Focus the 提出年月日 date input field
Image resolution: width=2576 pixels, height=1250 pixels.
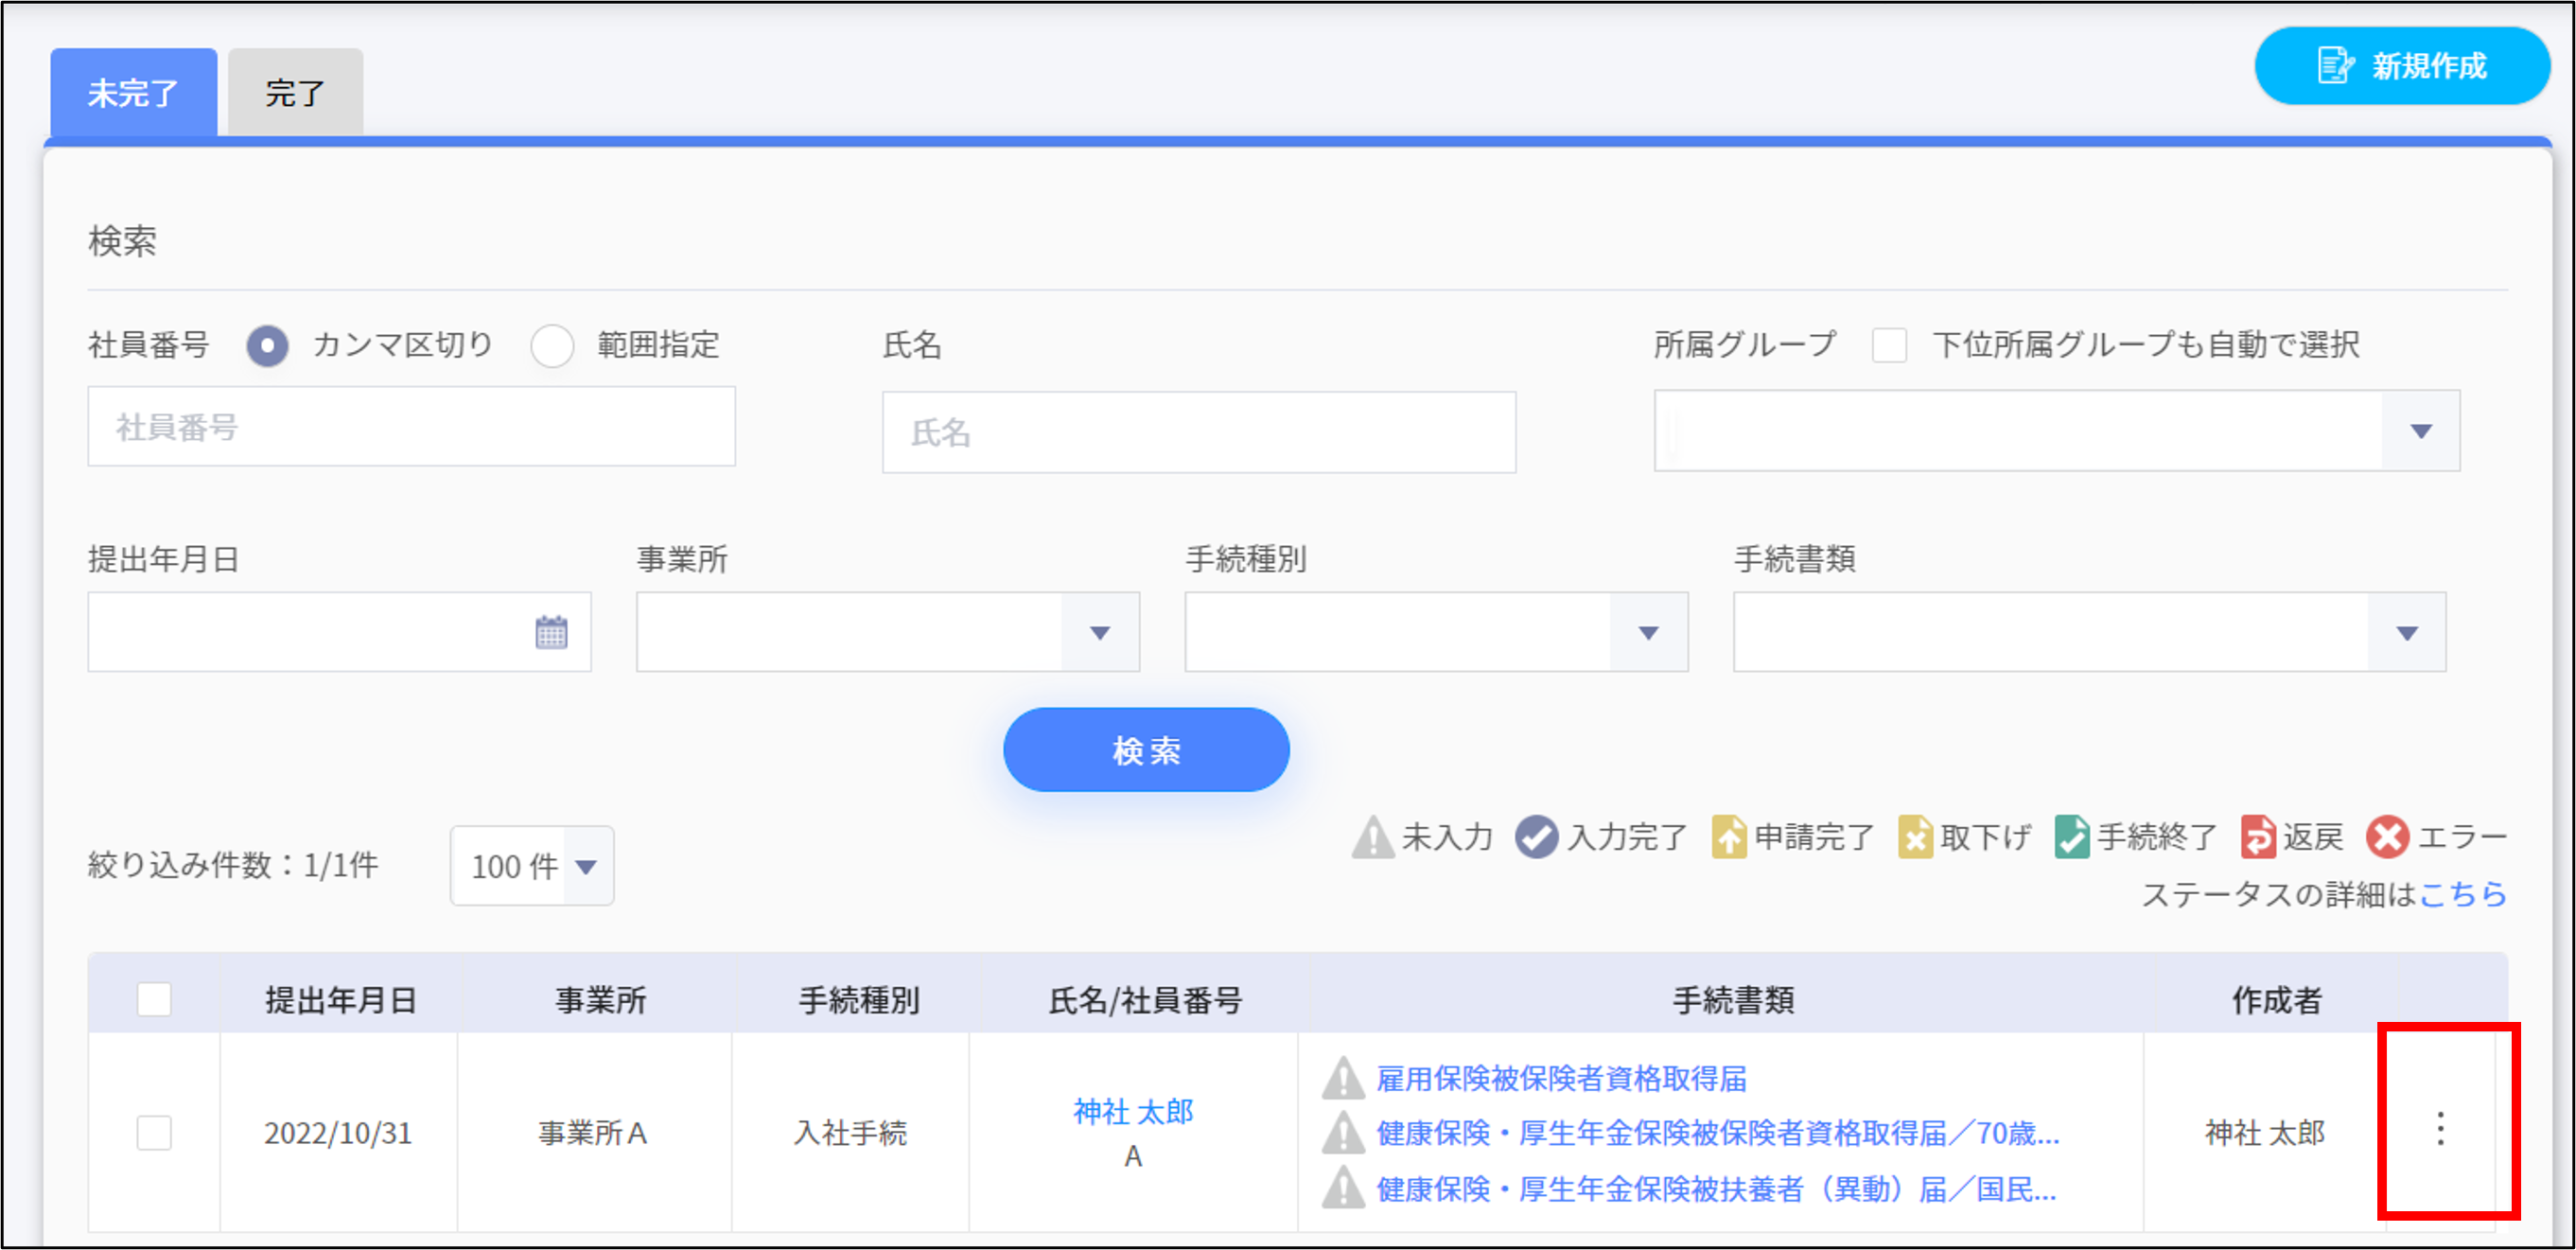[x=339, y=632]
